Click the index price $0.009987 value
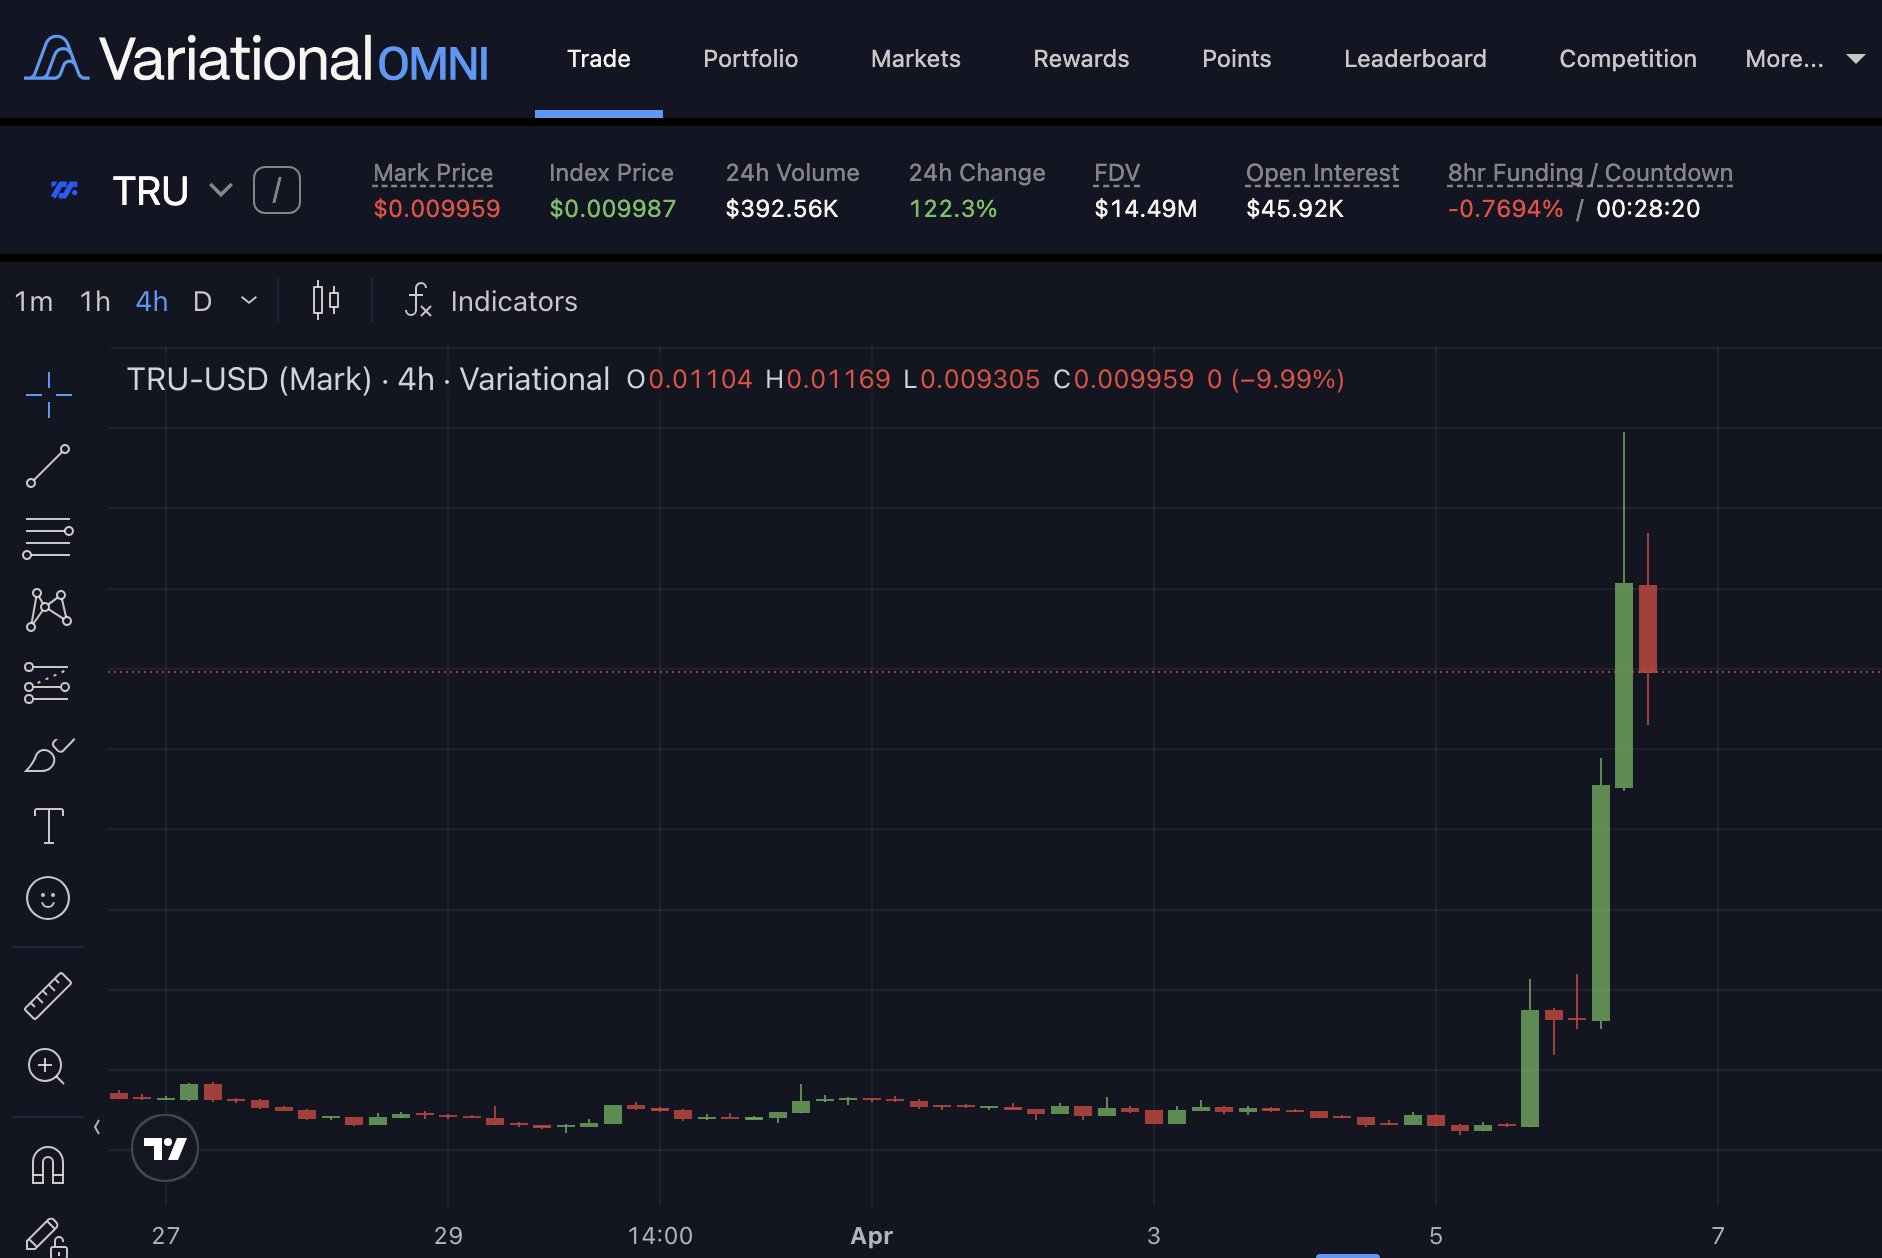 click(613, 209)
